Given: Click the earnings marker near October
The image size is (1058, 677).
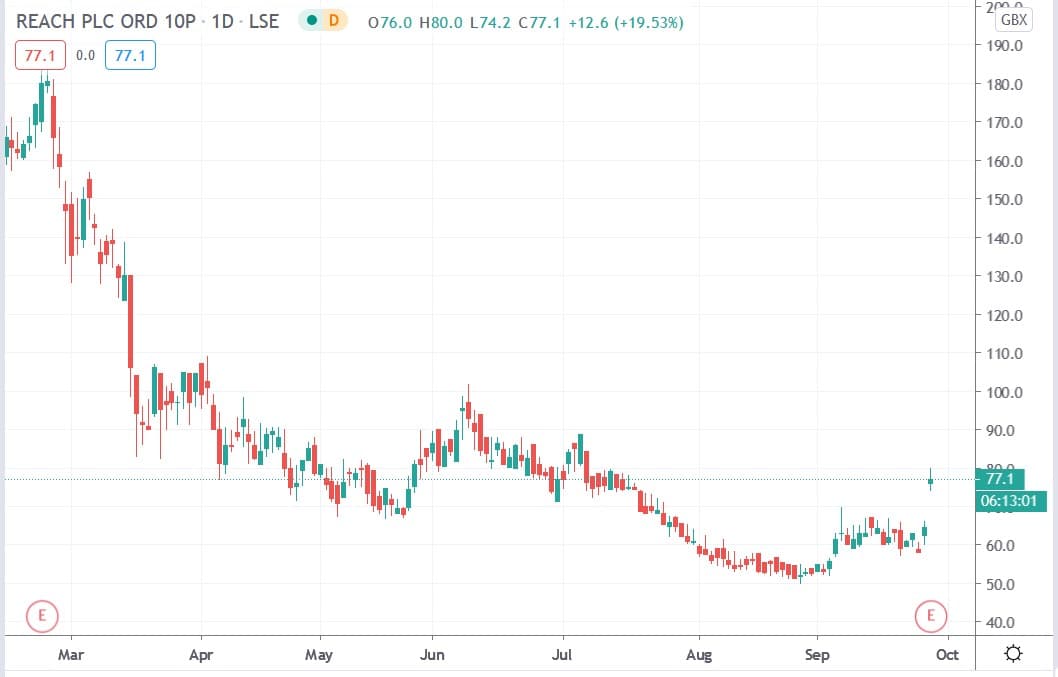Looking at the screenshot, I should click(x=931, y=616).
